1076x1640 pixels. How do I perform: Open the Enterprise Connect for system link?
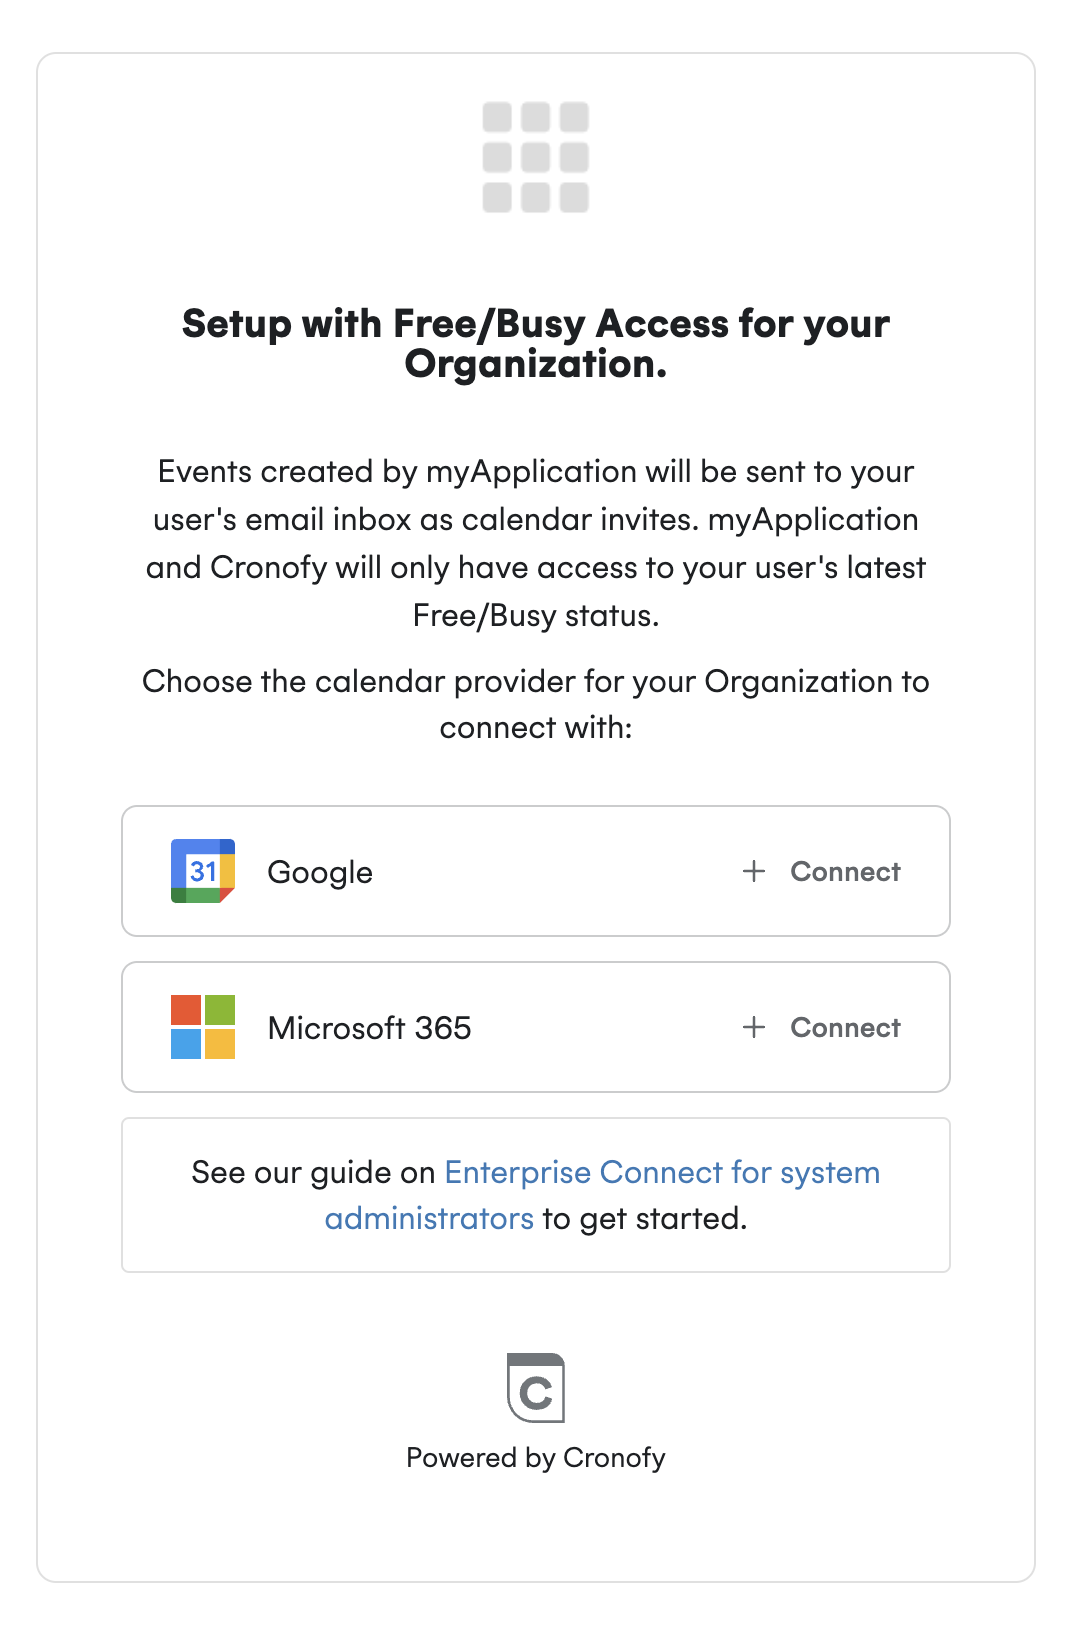pyautogui.click(x=662, y=1172)
